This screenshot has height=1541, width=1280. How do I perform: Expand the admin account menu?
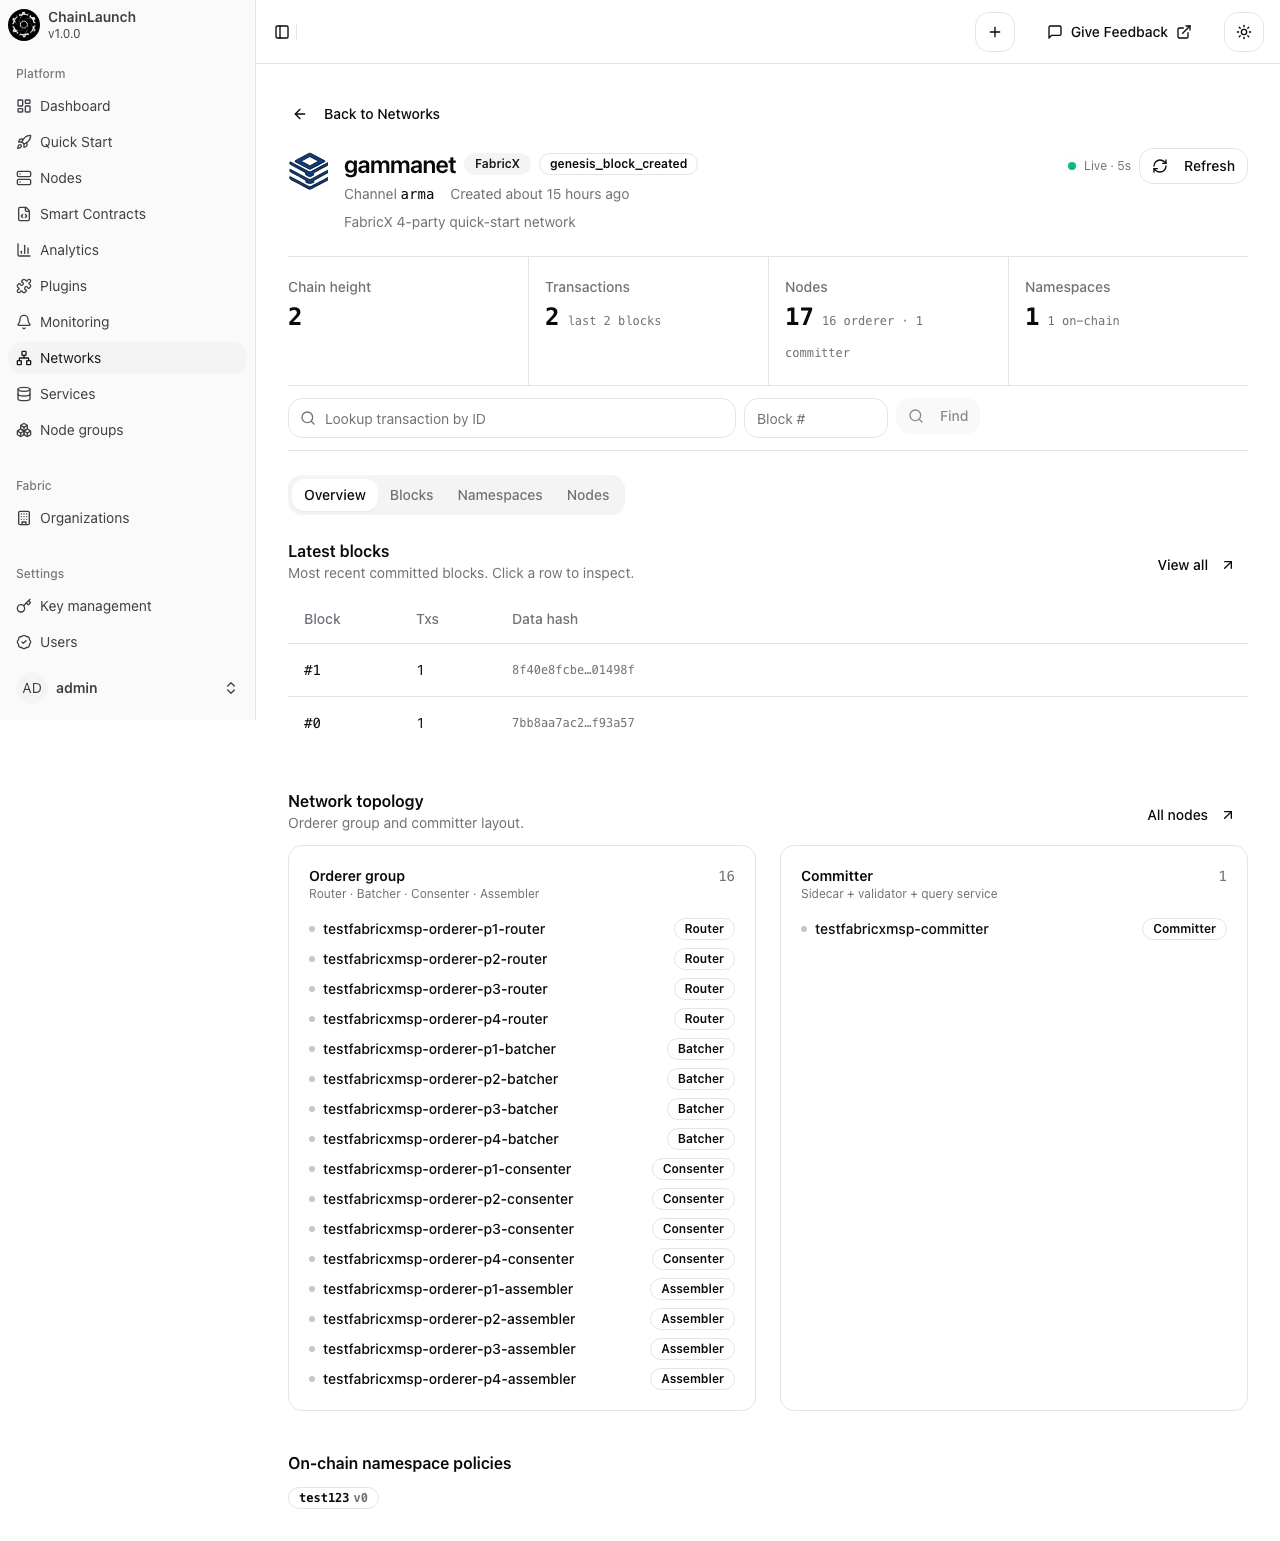tap(128, 688)
